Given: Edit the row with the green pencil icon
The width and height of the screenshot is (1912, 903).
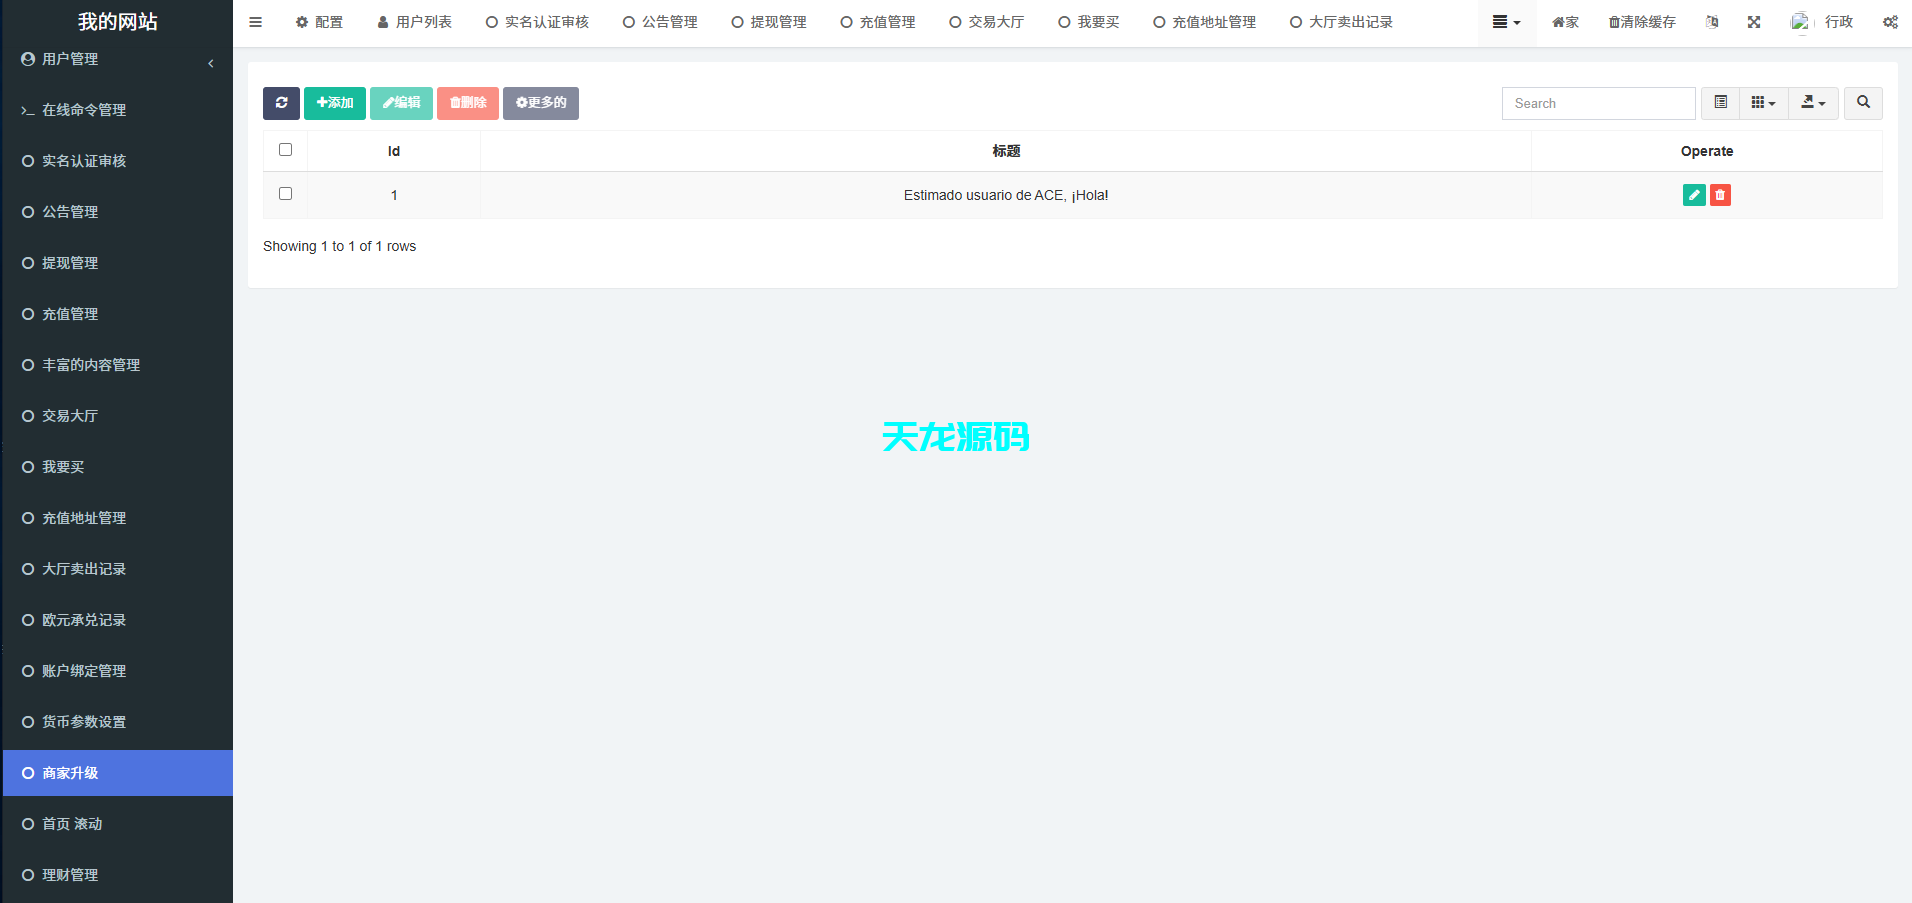Looking at the screenshot, I should pos(1692,195).
